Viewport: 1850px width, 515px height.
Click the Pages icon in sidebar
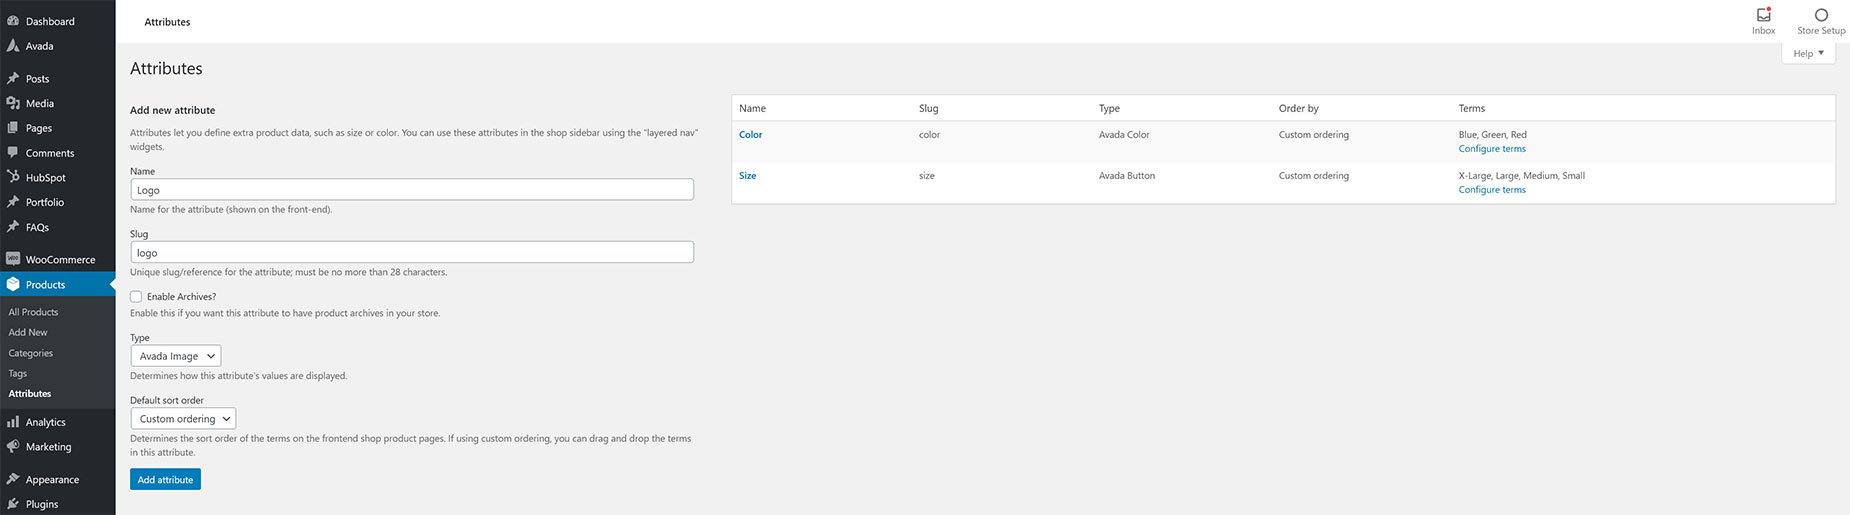tap(13, 128)
